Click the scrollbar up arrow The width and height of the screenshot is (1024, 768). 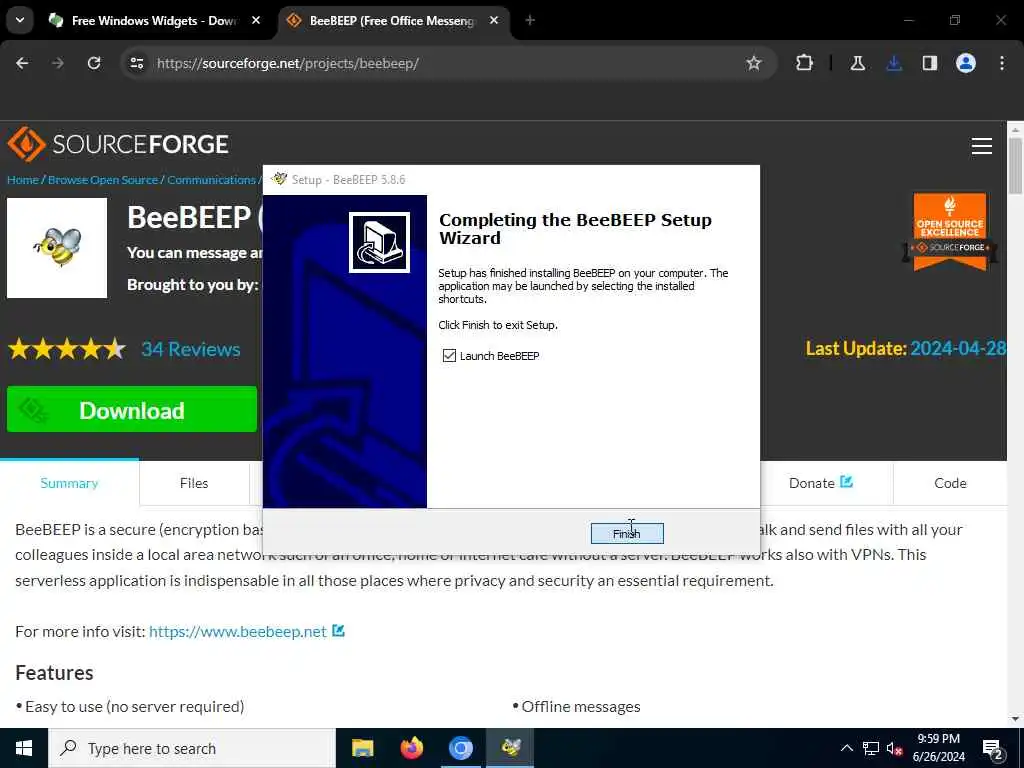[1016, 130]
